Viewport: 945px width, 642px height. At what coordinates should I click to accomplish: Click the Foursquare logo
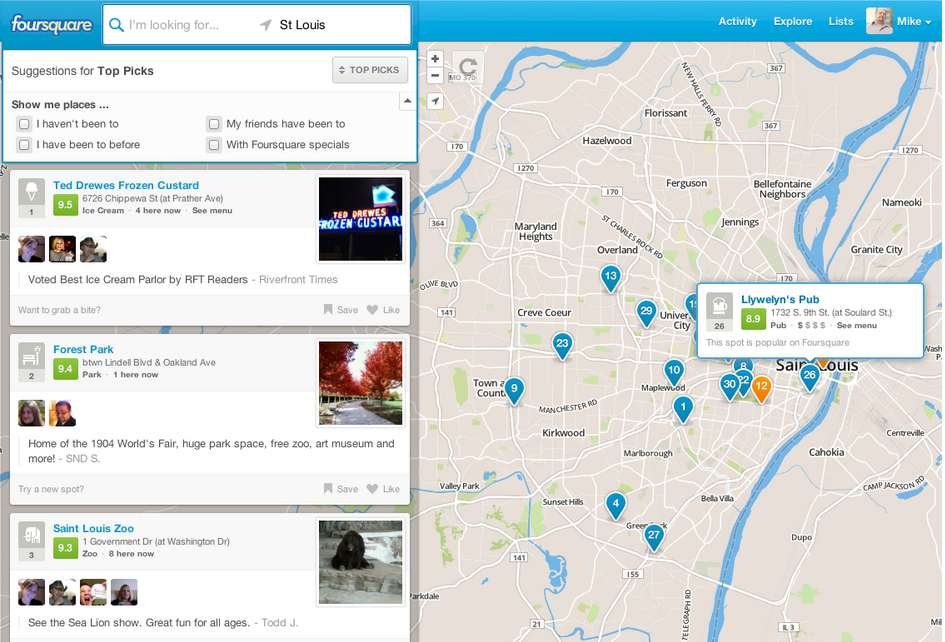point(51,25)
